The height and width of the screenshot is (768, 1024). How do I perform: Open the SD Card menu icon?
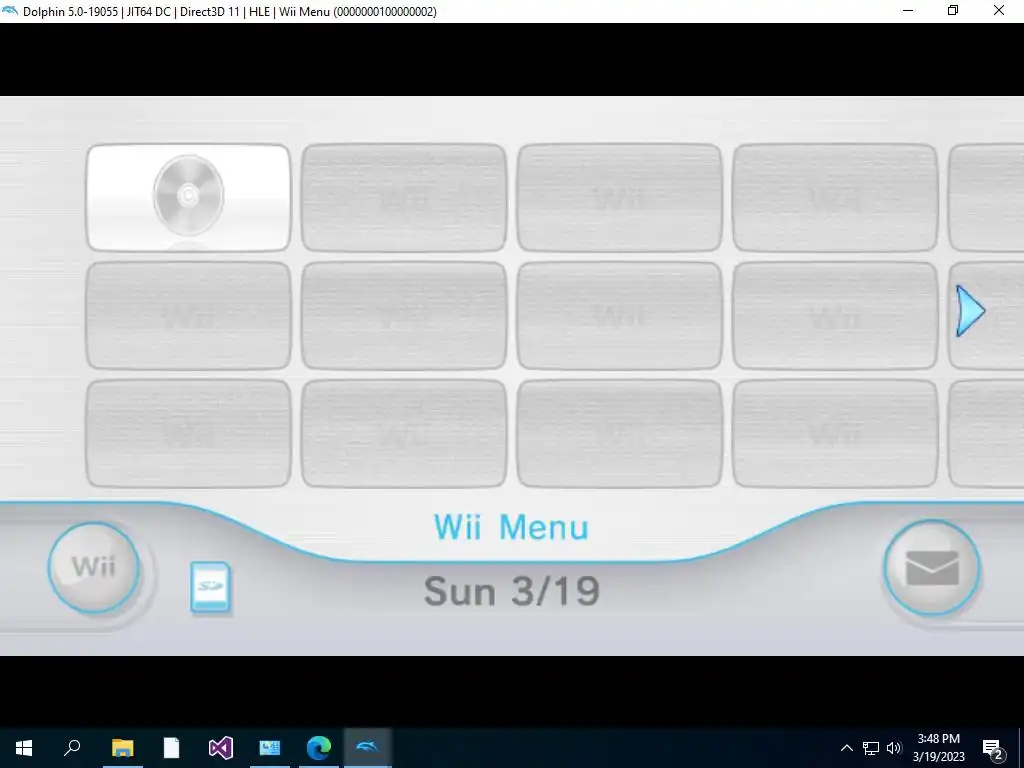(210, 587)
